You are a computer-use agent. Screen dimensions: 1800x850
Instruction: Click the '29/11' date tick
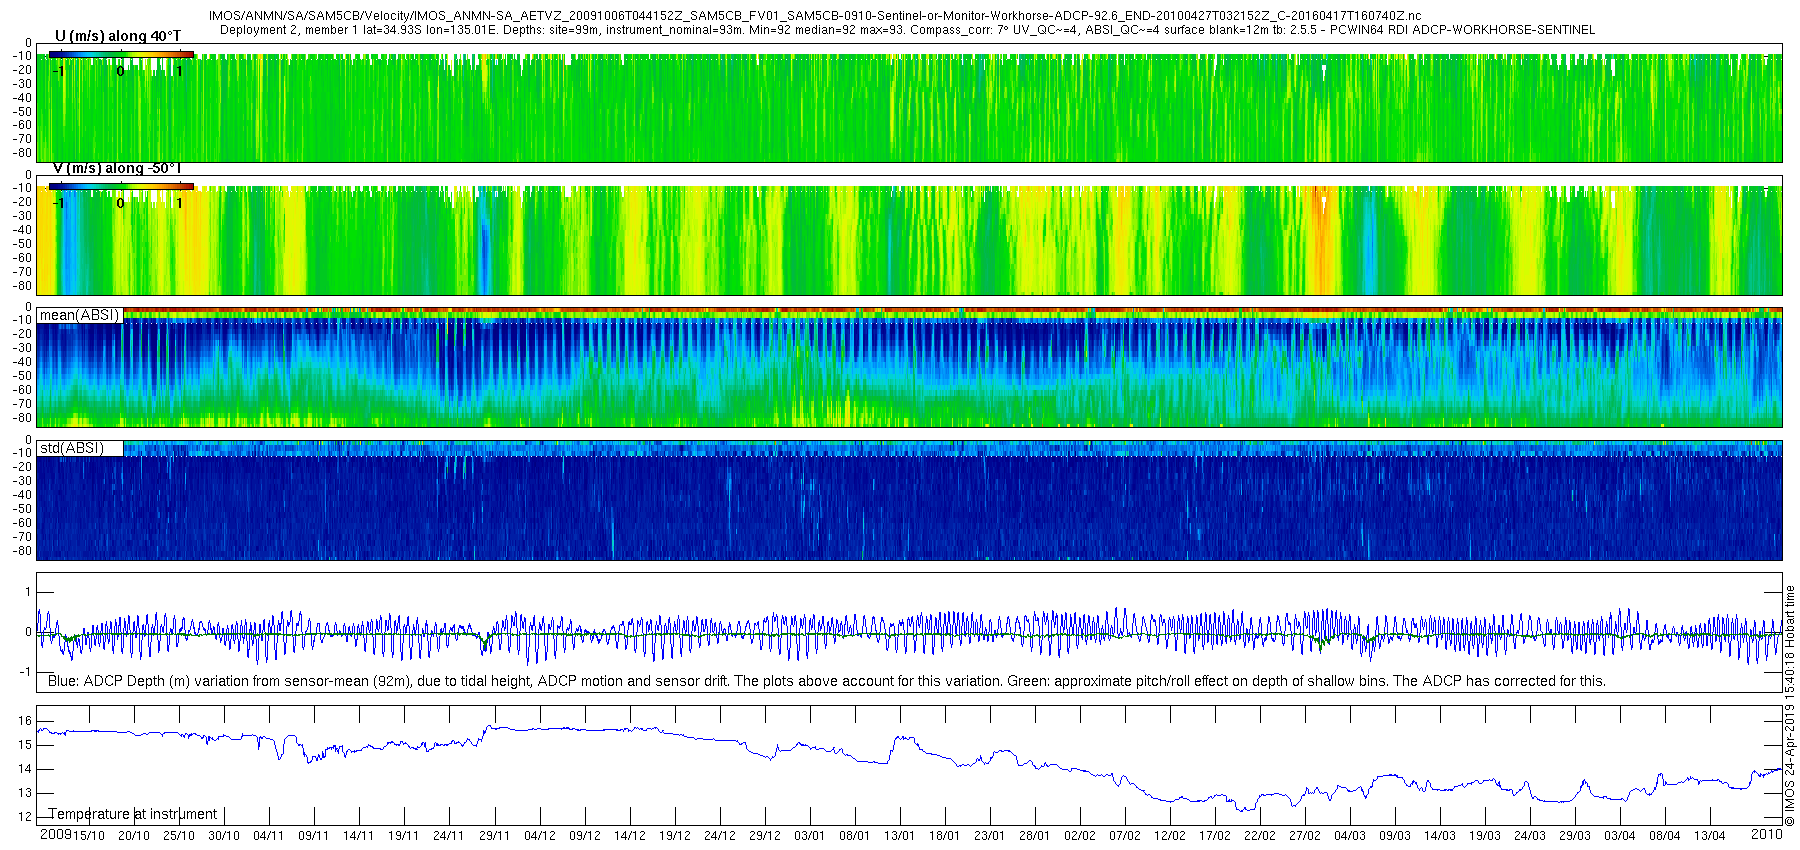pyautogui.click(x=494, y=835)
